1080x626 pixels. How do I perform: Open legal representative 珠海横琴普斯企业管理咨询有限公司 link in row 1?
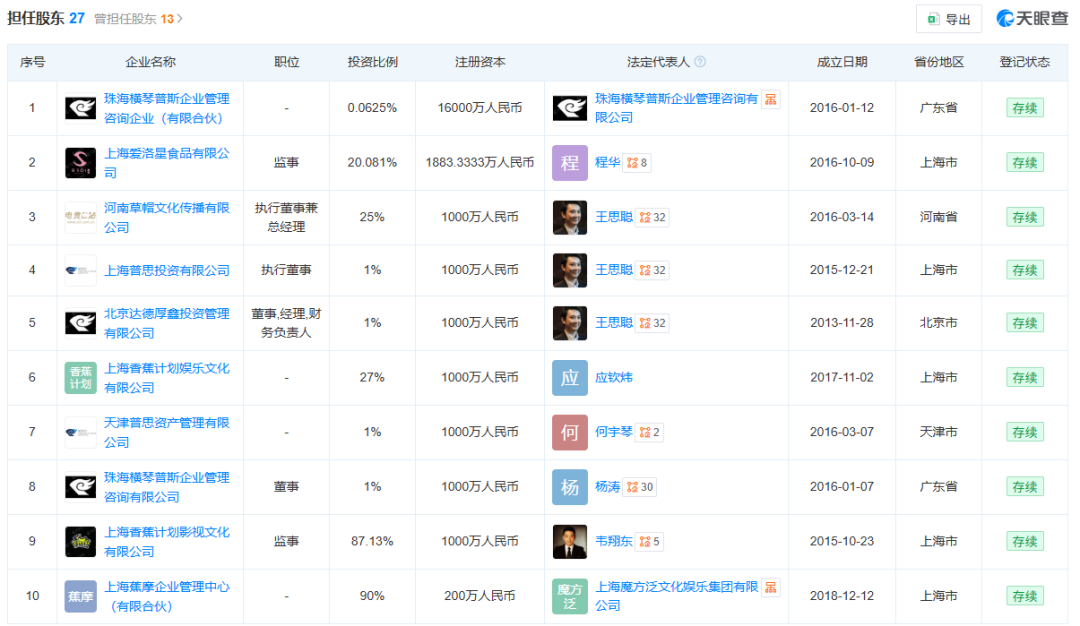pyautogui.click(x=676, y=108)
